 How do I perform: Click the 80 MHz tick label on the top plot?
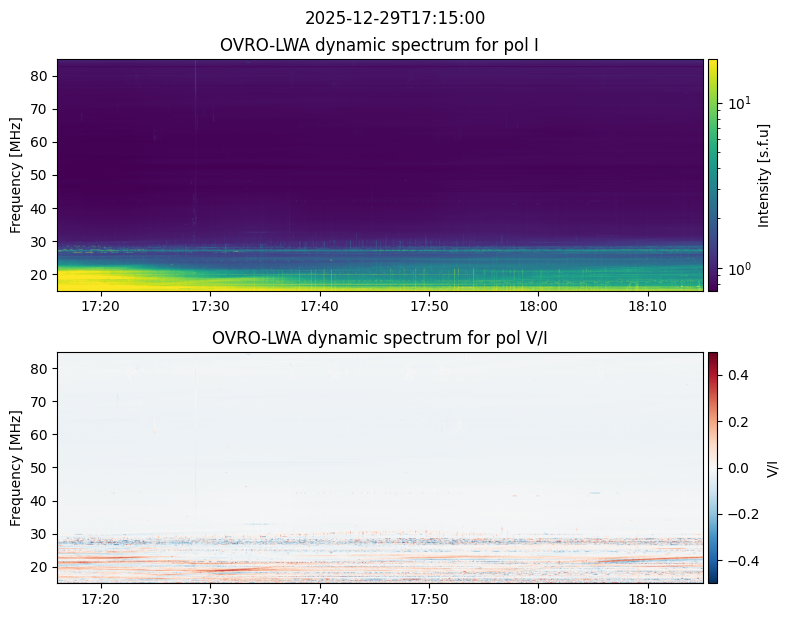click(41, 76)
